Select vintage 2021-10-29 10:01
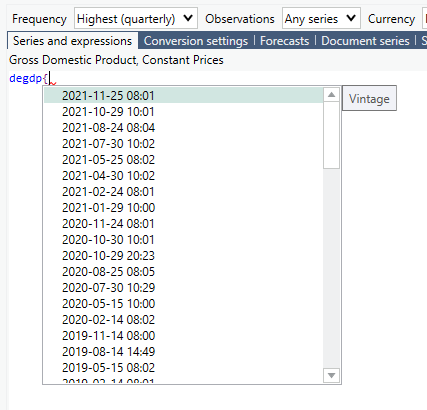This screenshot has height=410, width=427. 184,112
